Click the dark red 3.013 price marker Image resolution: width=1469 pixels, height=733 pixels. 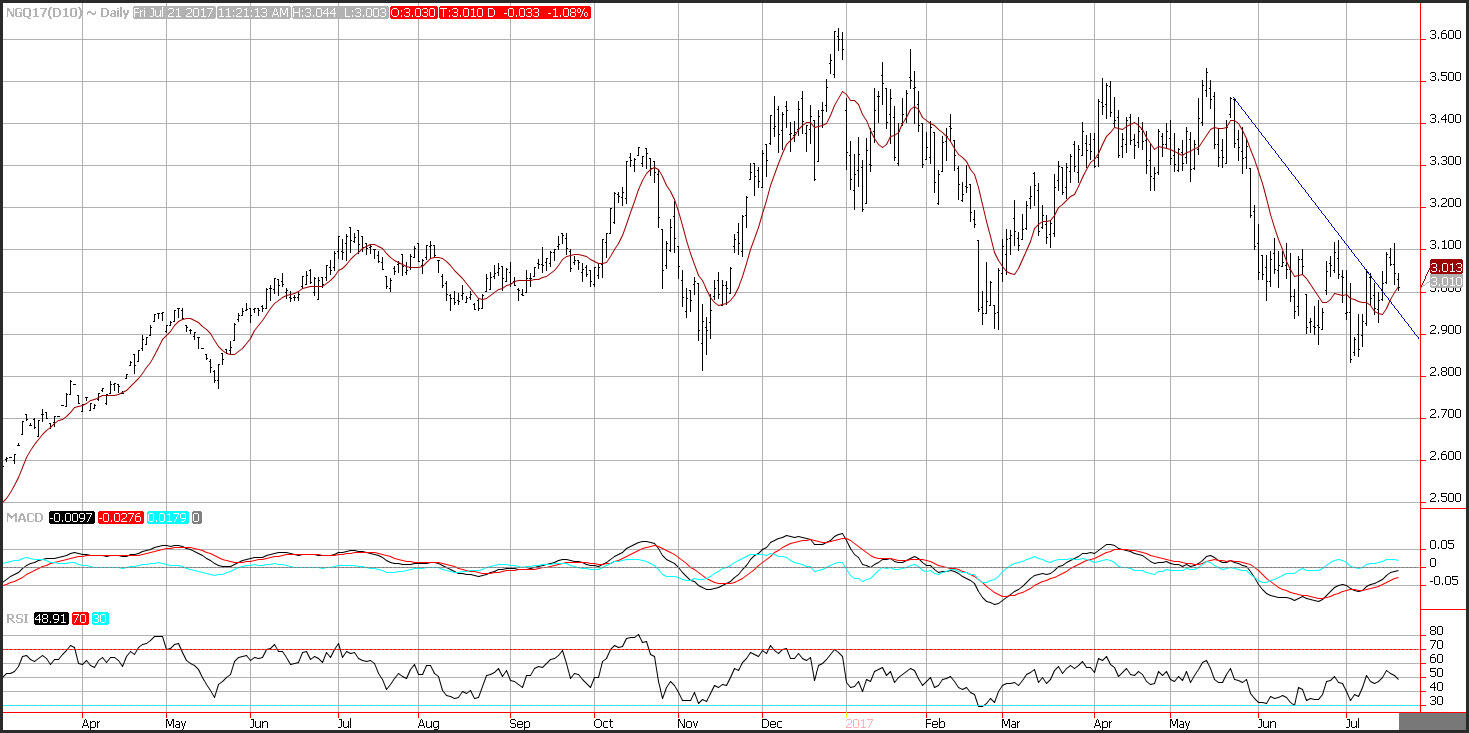pos(1446,268)
